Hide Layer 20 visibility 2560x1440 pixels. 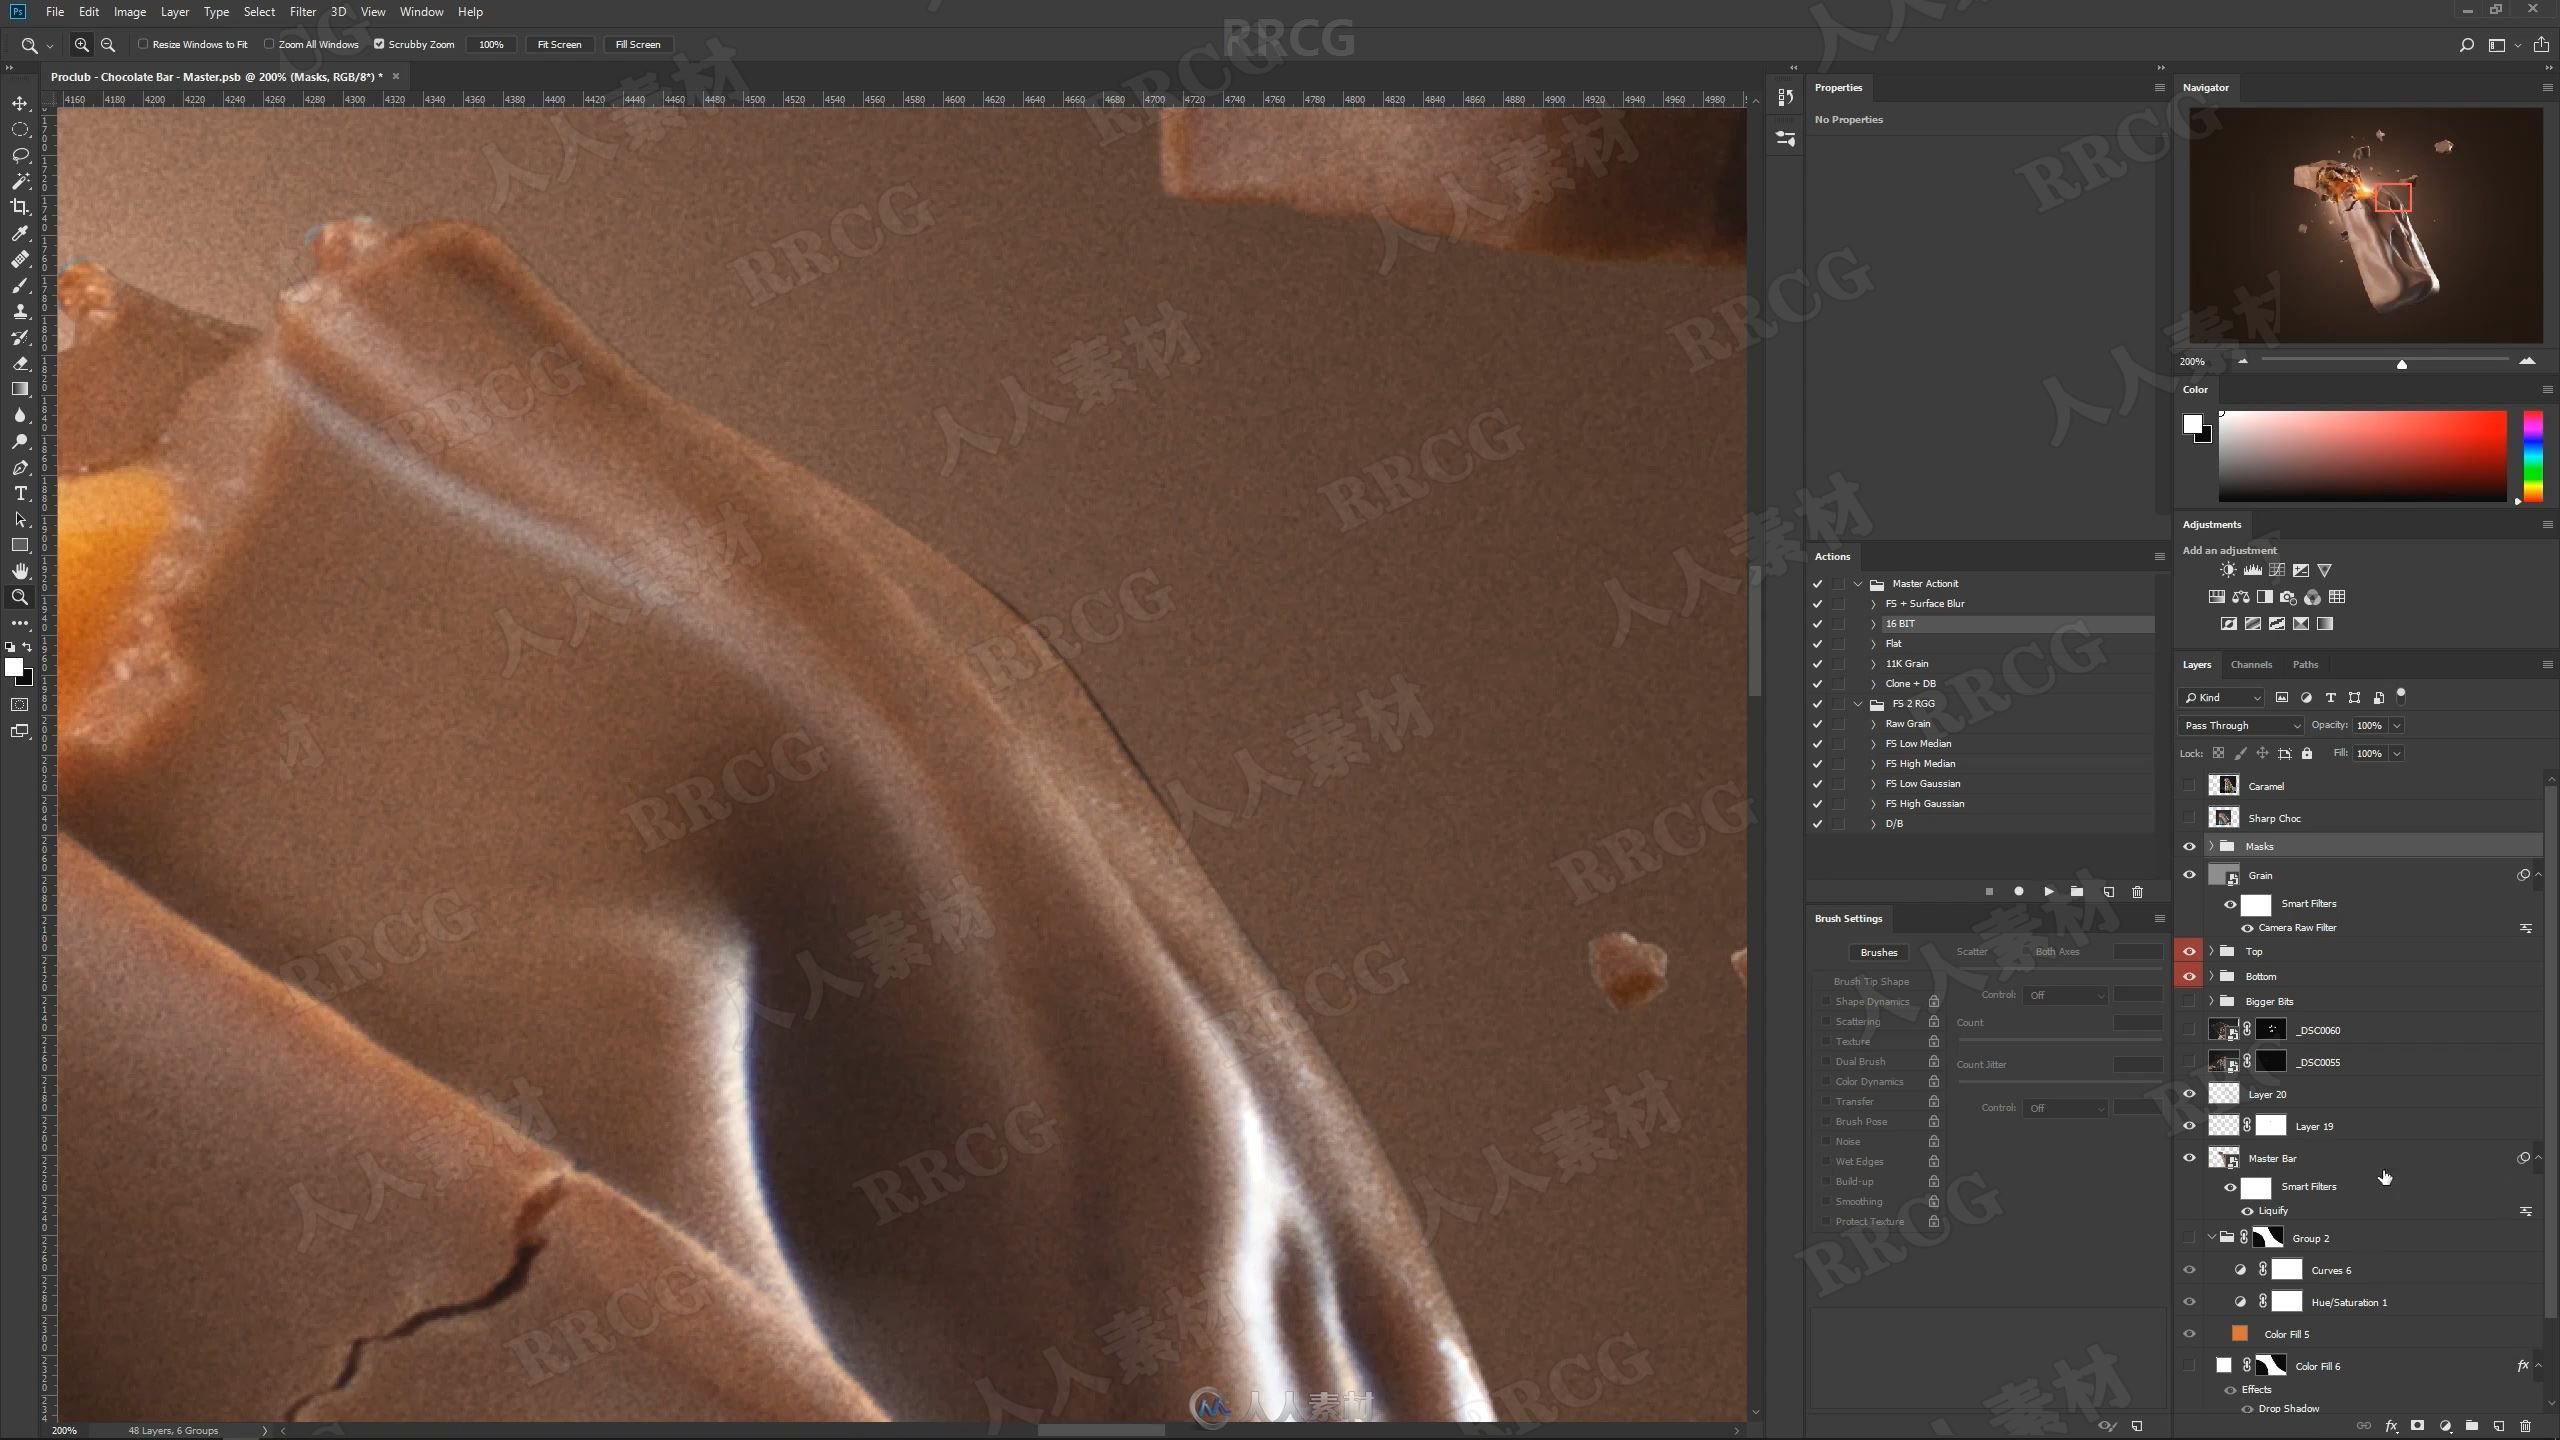(2189, 1094)
